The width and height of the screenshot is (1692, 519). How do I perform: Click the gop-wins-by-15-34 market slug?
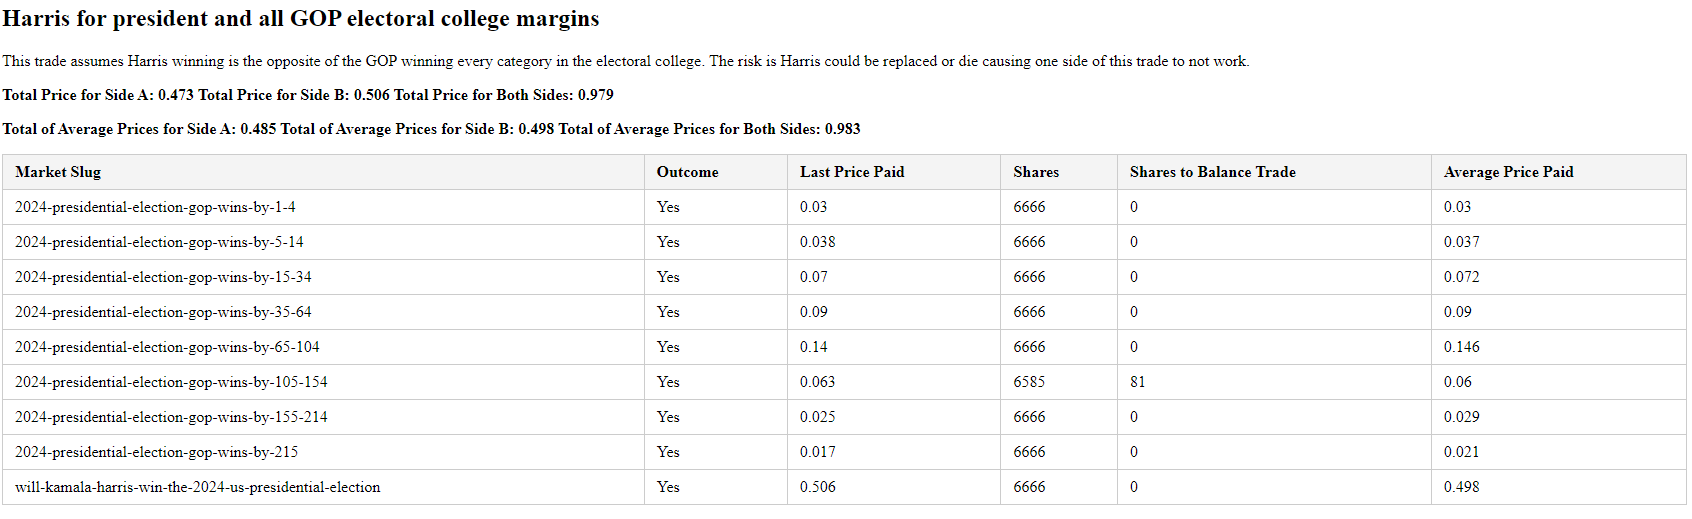[163, 277]
